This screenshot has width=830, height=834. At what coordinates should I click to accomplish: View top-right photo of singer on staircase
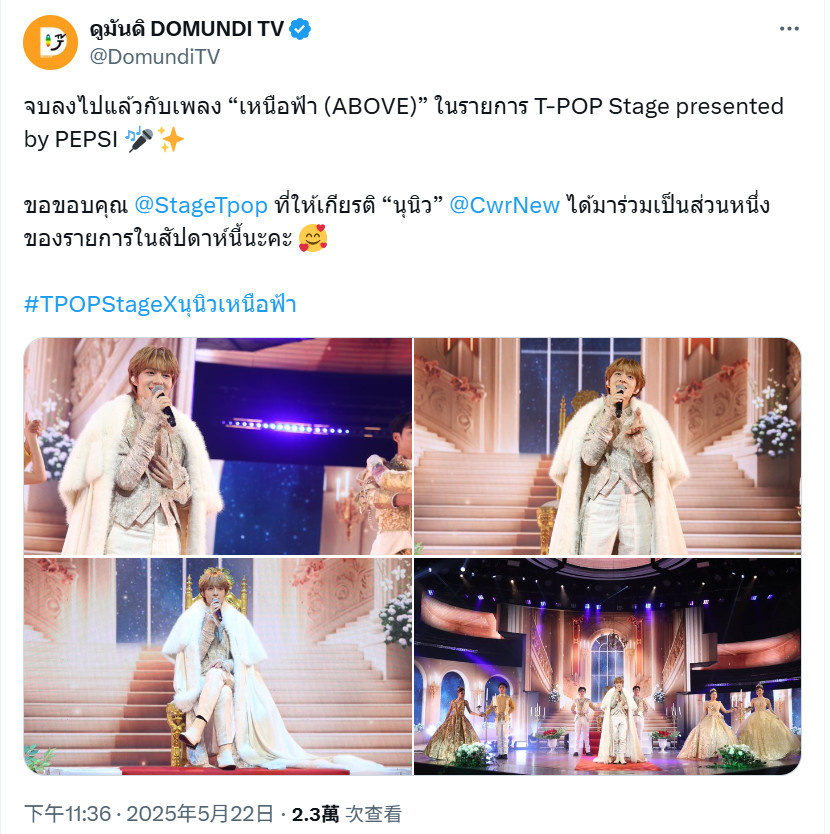click(608, 446)
